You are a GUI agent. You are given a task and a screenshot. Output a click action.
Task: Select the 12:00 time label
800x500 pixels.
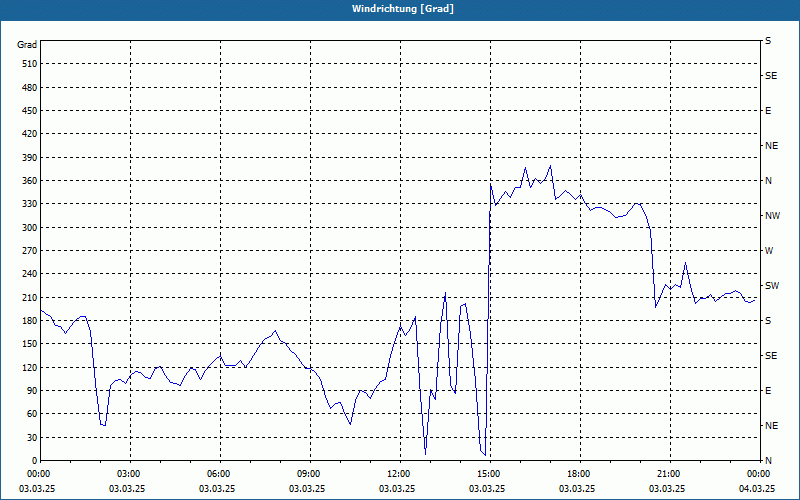pos(400,474)
